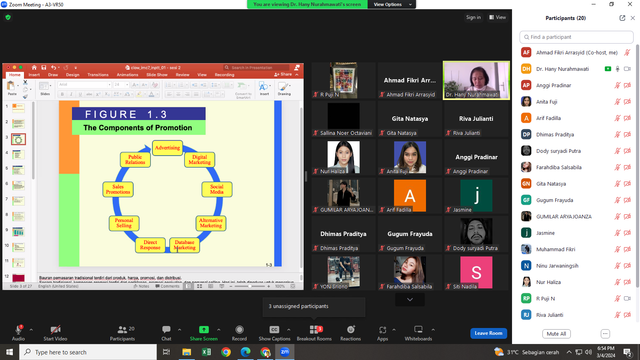Open the View Options dropdown
The width and height of the screenshot is (640, 360).
point(392,4)
